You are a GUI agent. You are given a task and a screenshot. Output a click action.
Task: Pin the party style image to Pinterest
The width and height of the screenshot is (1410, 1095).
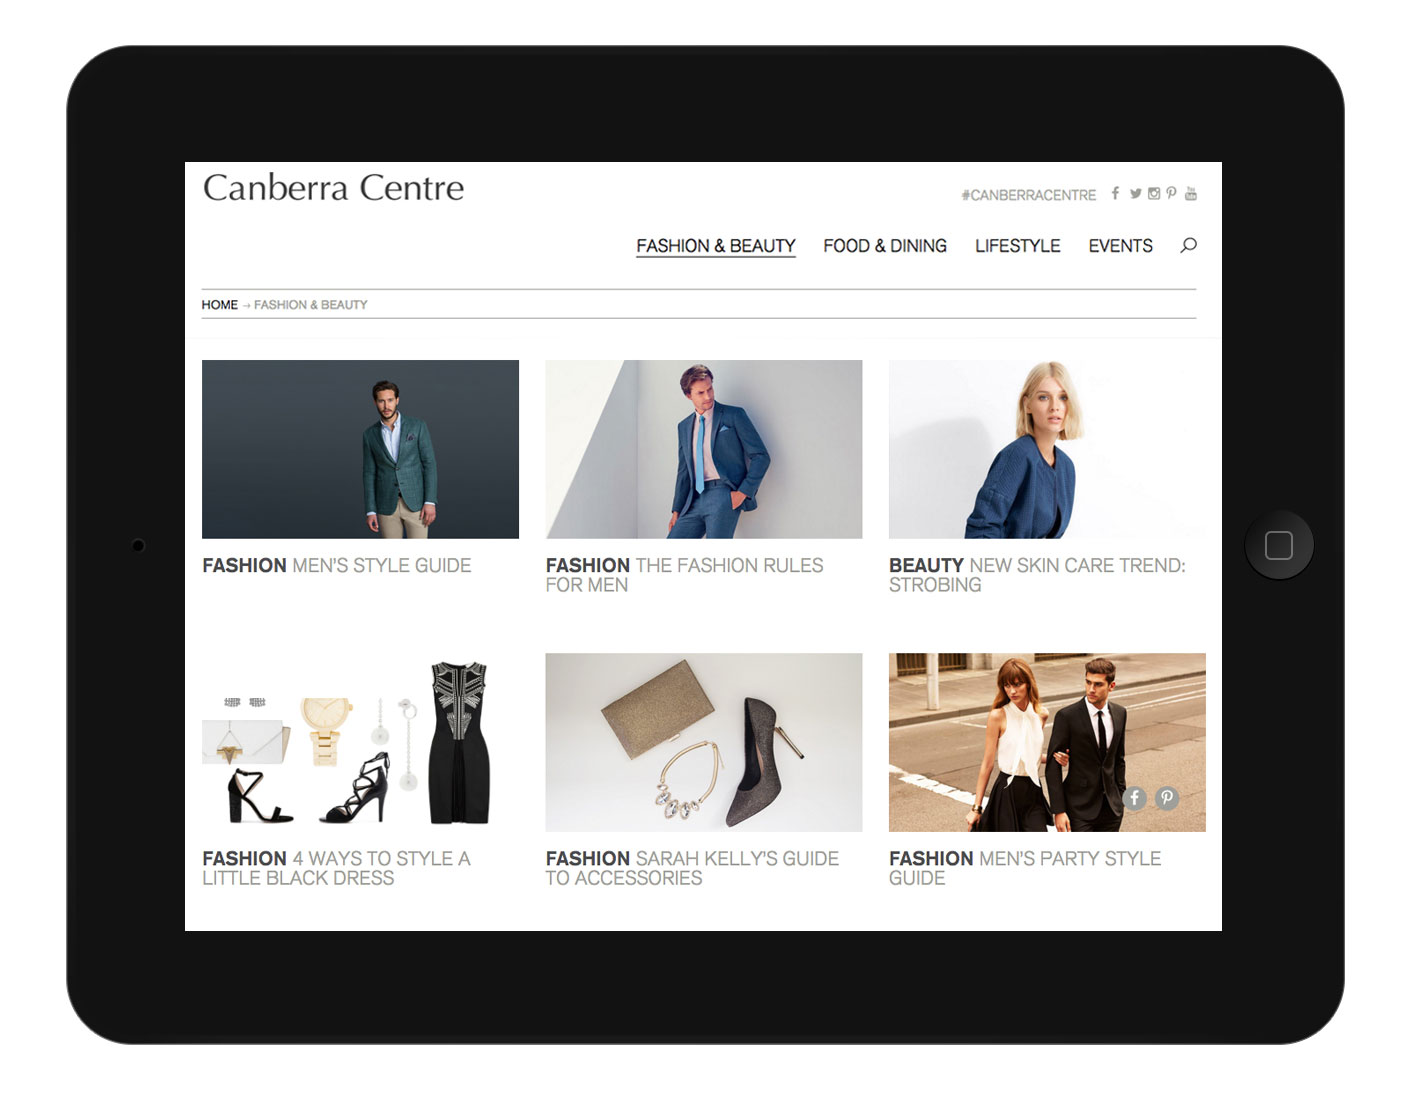[1167, 798]
